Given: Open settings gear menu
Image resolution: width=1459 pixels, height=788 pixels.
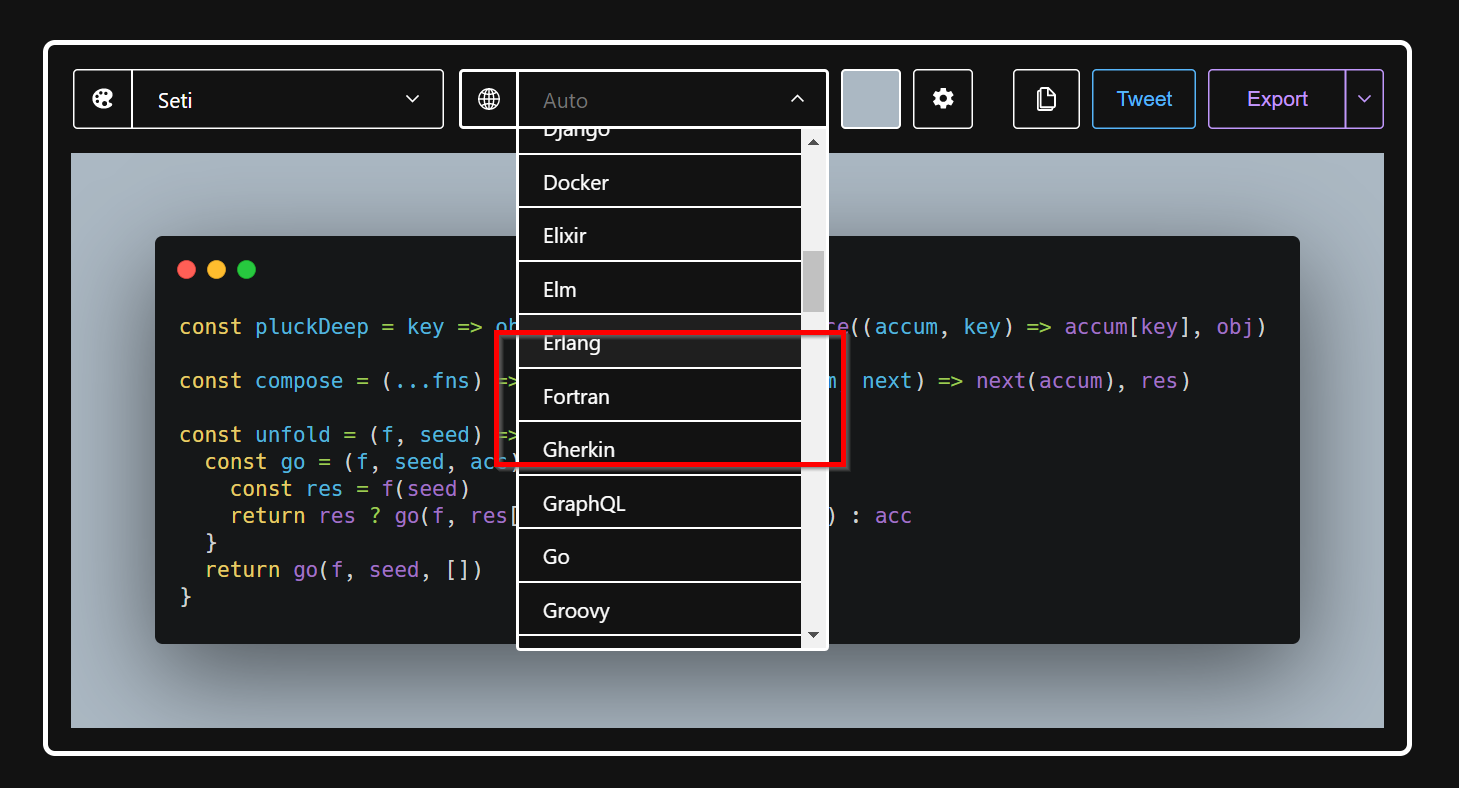Looking at the screenshot, I should (943, 99).
